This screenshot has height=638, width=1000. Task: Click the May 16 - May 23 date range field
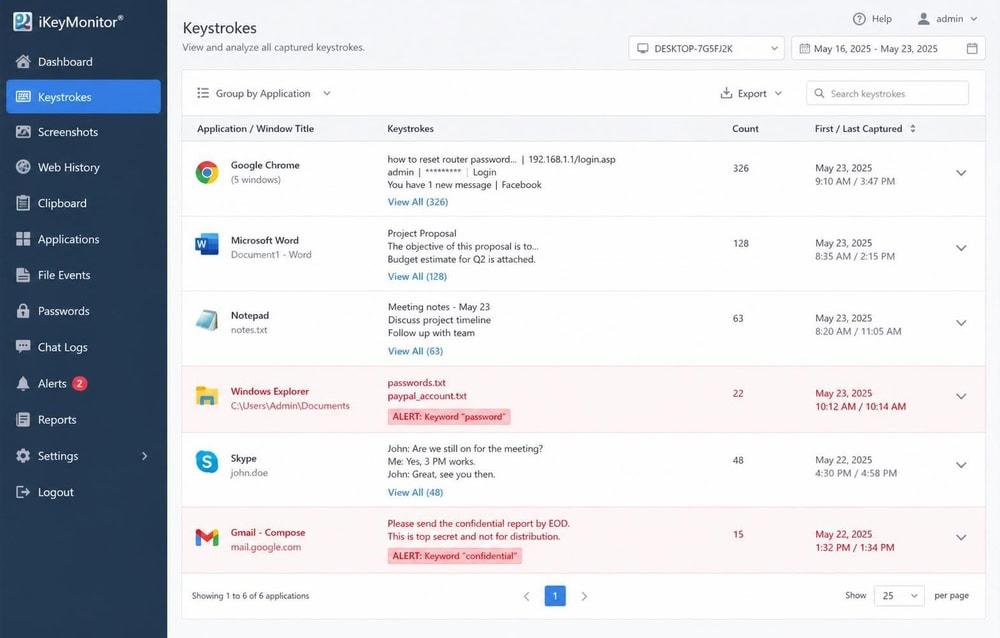click(888, 48)
